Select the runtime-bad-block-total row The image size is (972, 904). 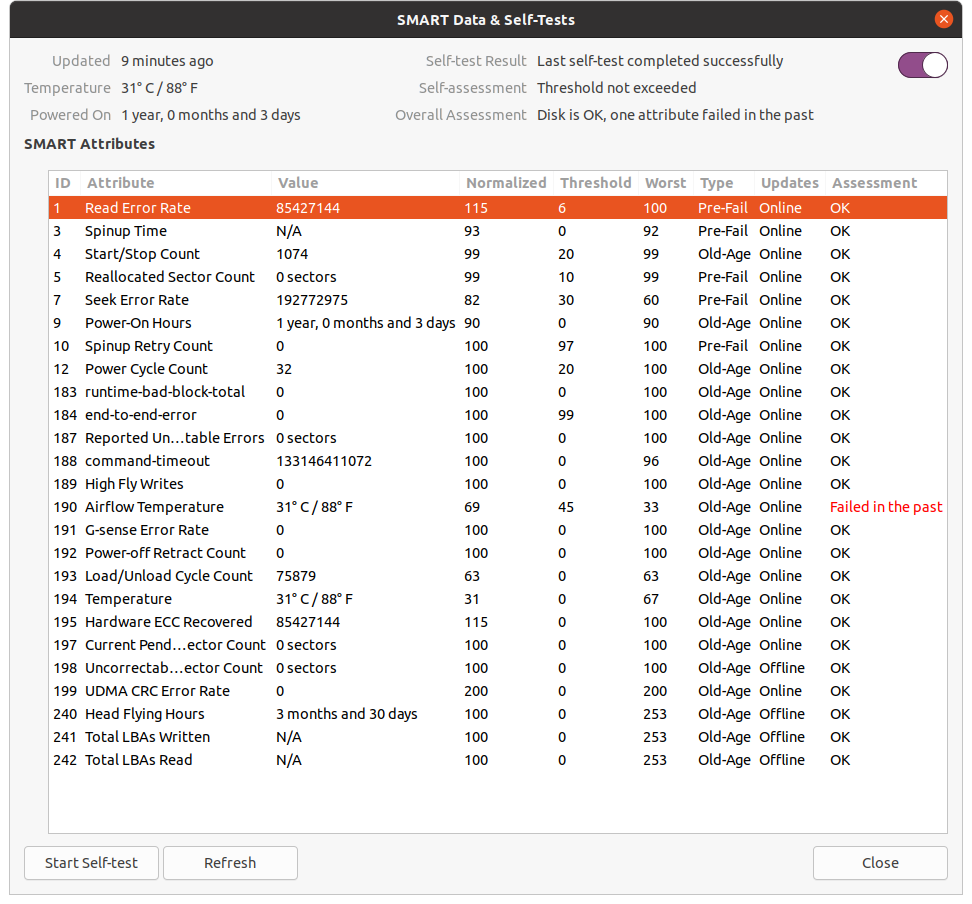point(498,391)
